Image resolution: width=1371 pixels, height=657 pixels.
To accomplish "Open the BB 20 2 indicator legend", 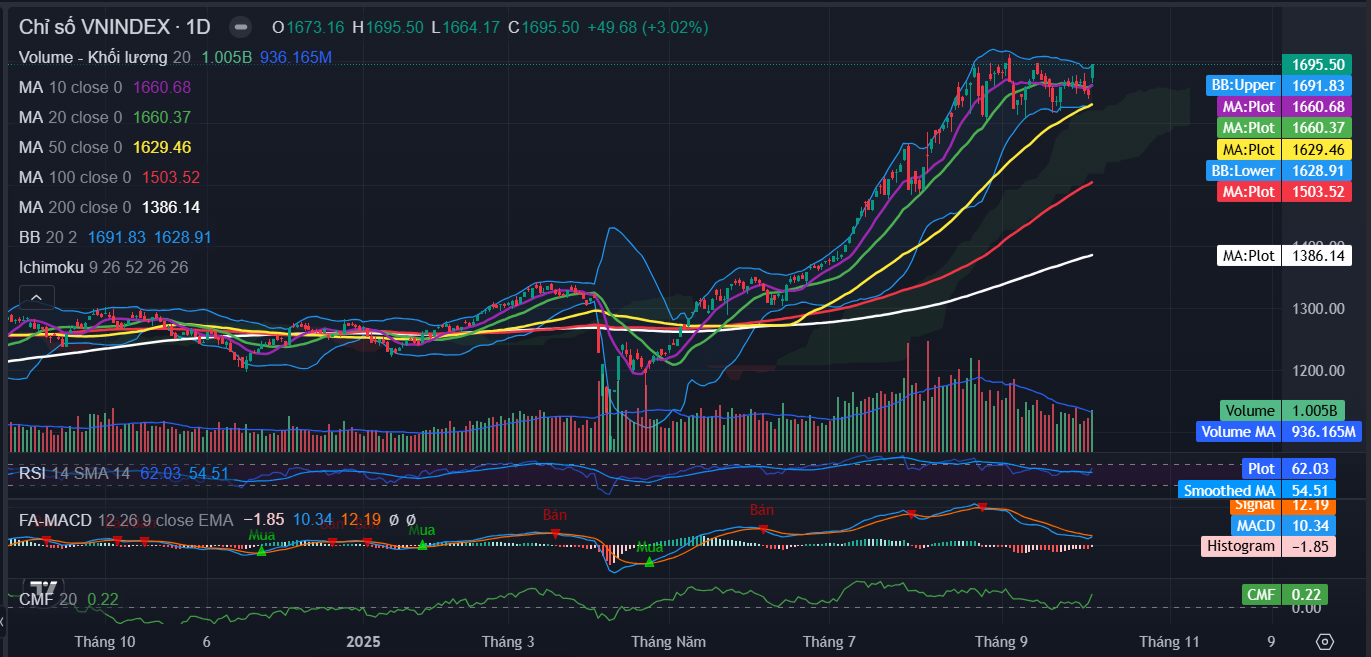I will pyautogui.click(x=50, y=237).
